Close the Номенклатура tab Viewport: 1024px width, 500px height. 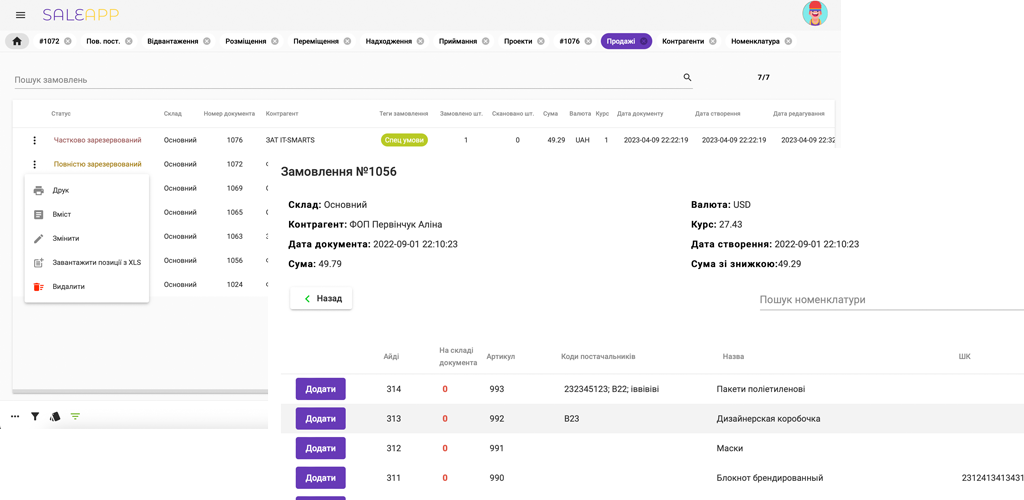pyautogui.click(x=788, y=41)
